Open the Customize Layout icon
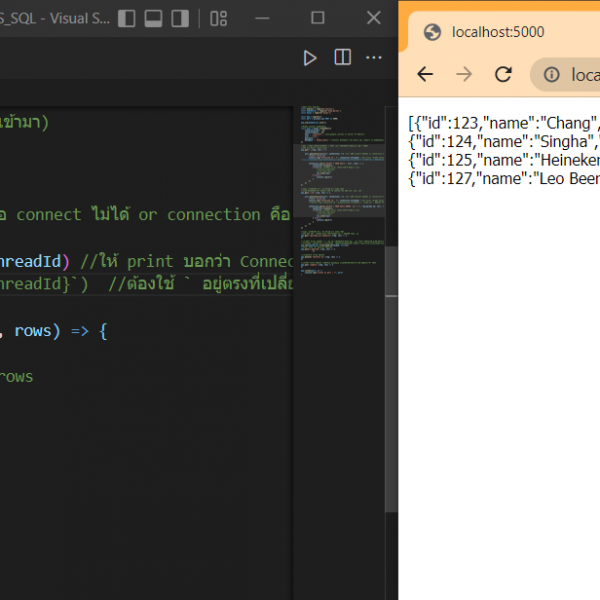Viewport: 600px width, 600px height. click(x=219, y=18)
